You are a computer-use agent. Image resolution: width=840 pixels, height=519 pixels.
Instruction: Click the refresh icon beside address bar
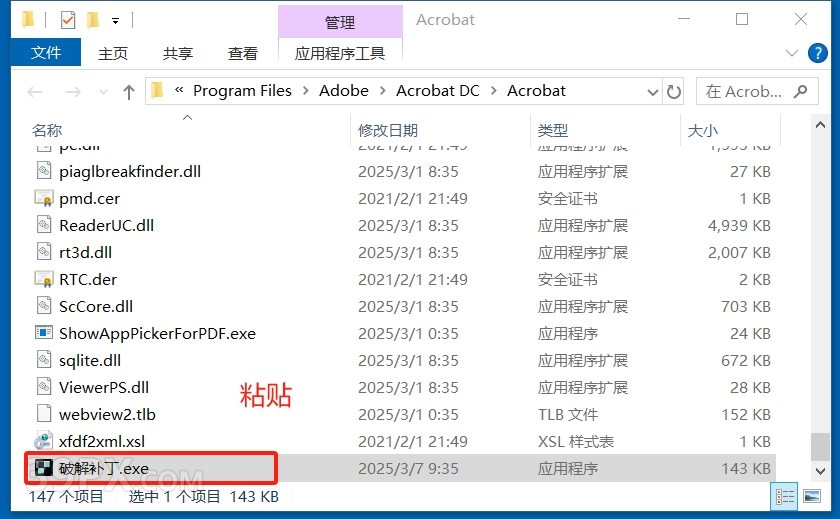[673, 92]
